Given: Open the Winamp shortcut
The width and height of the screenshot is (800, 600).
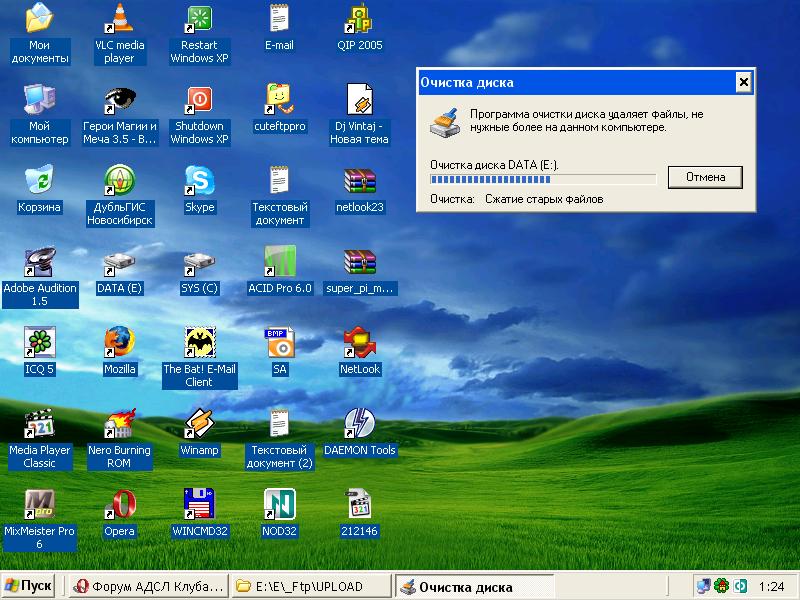Looking at the screenshot, I should pos(199,423).
